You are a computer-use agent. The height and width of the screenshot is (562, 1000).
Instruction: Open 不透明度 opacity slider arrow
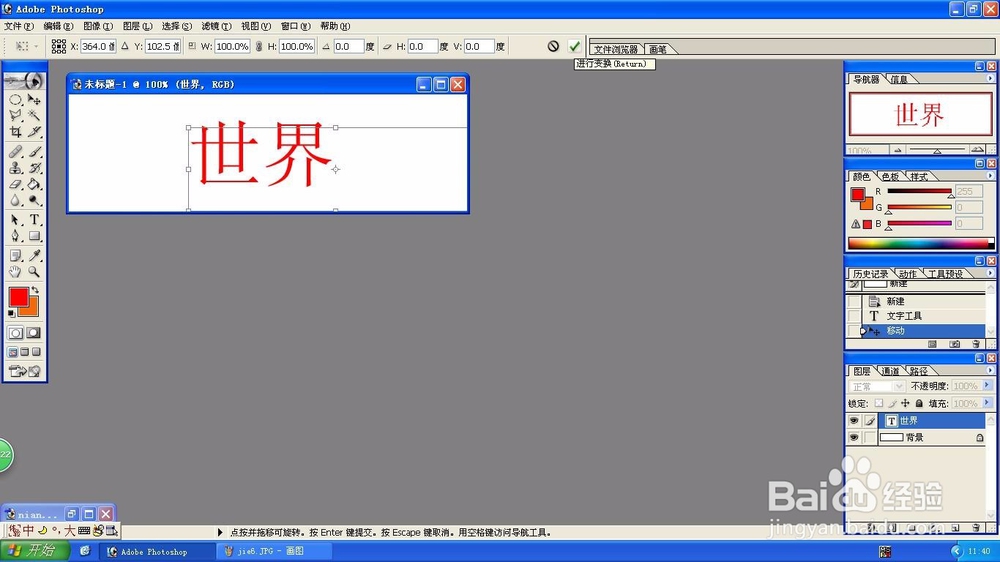point(987,385)
